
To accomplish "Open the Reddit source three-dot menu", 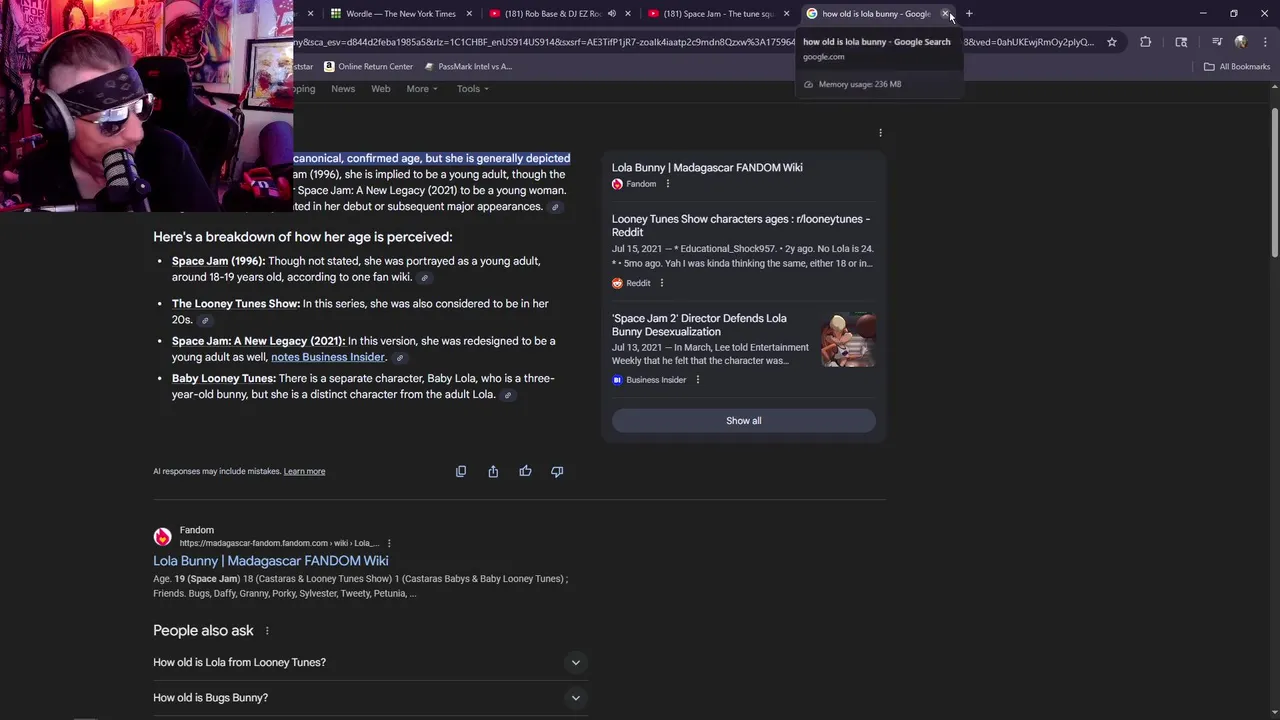I will click(x=661, y=283).
